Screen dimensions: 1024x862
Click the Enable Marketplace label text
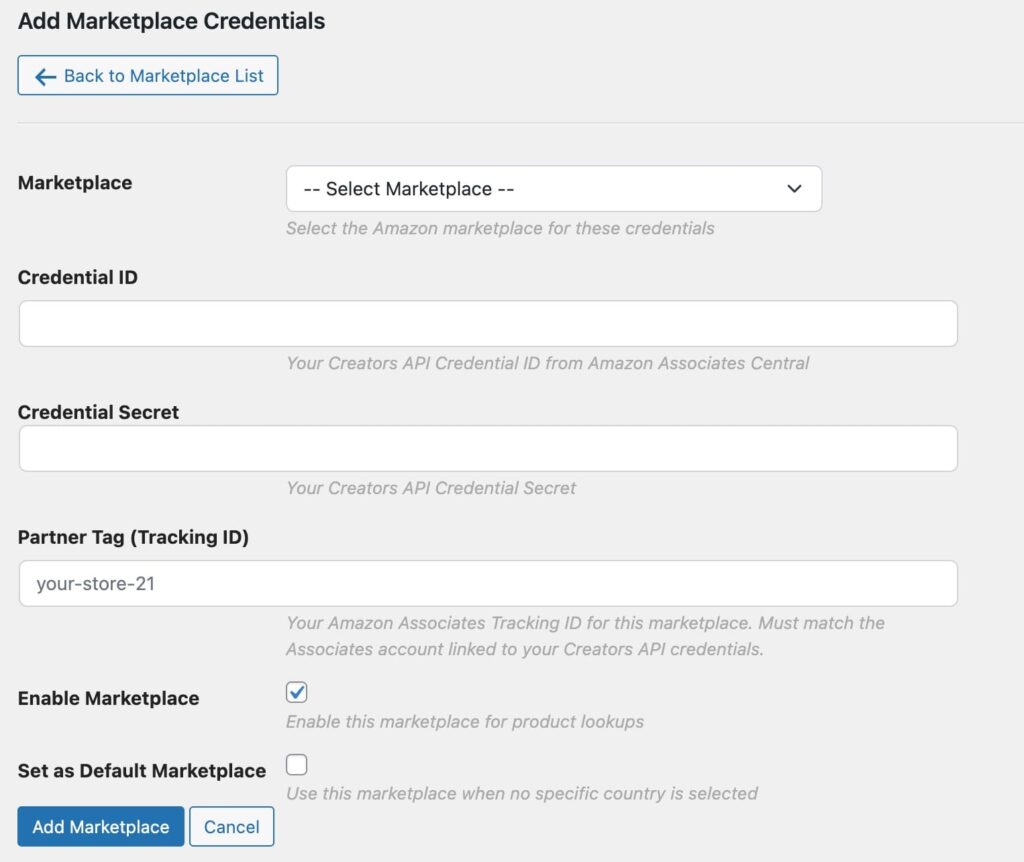[108, 699]
